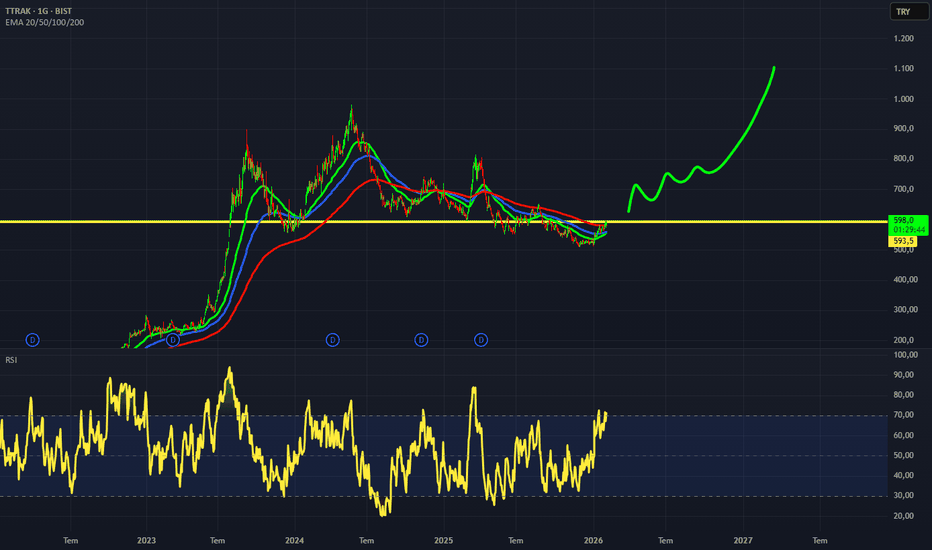Click the 300,00 price axis label

click(x=905, y=310)
